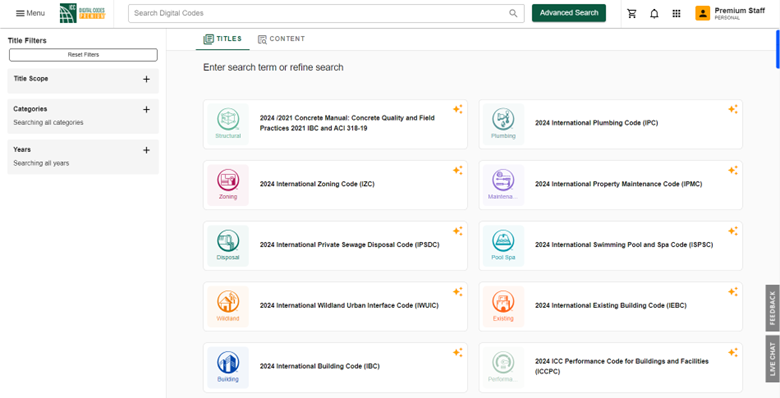This screenshot has width=780, height=398.
Task: Click the Maintenance category icon
Action: tap(503, 185)
